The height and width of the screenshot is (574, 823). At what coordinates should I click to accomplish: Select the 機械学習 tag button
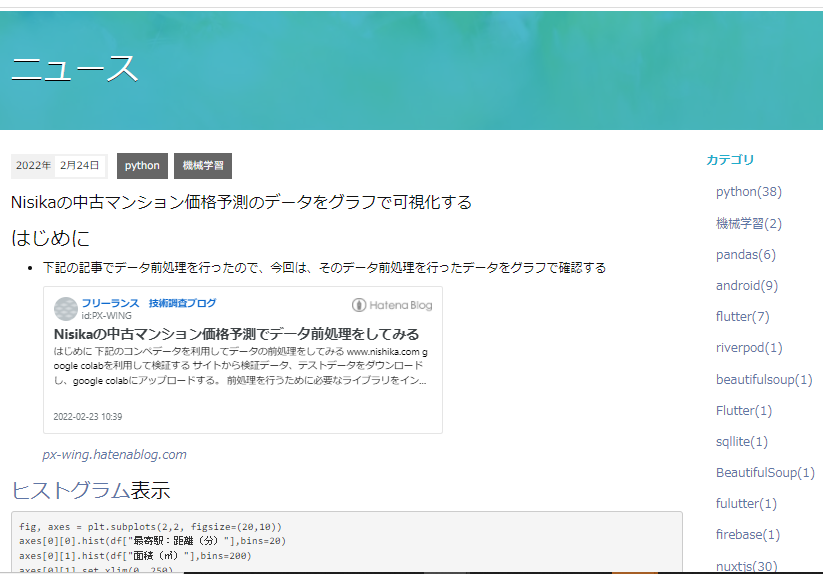click(203, 166)
